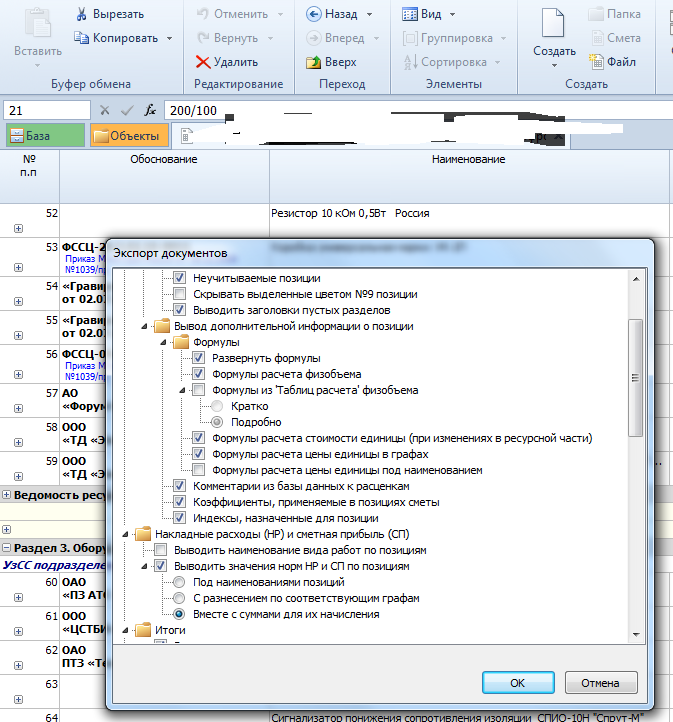Toggle Формулы расчета физобъема checkbox
Image resolution: width=673 pixels, height=722 pixels.
click(x=198, y=374)
